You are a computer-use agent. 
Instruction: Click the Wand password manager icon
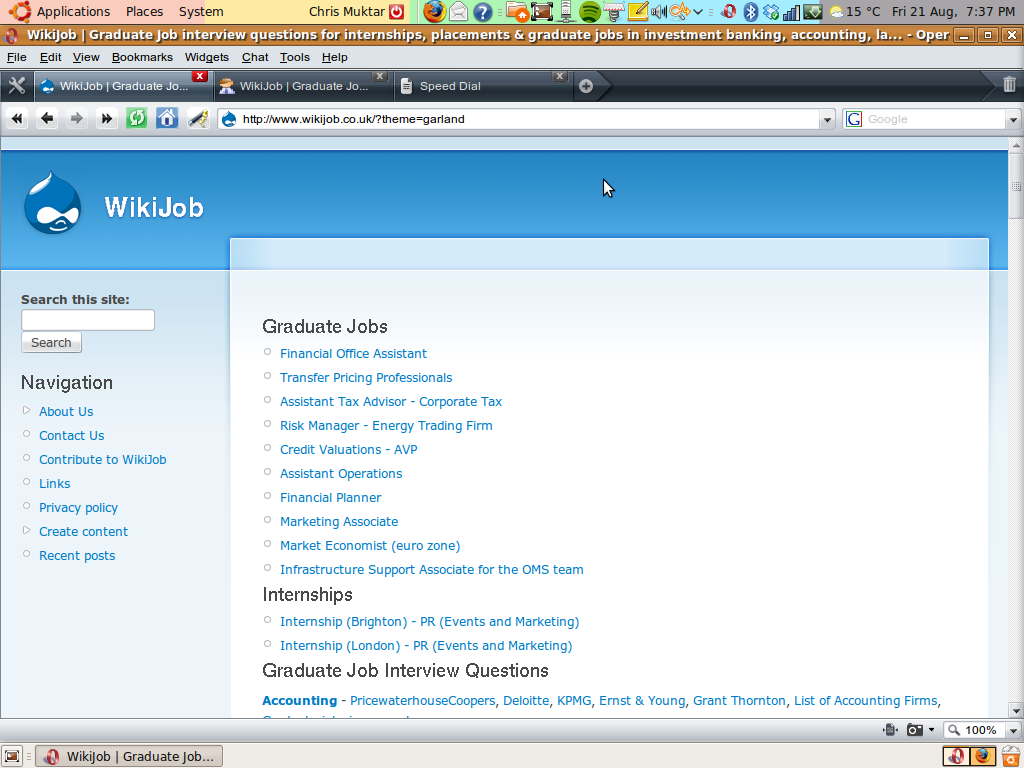197,119
